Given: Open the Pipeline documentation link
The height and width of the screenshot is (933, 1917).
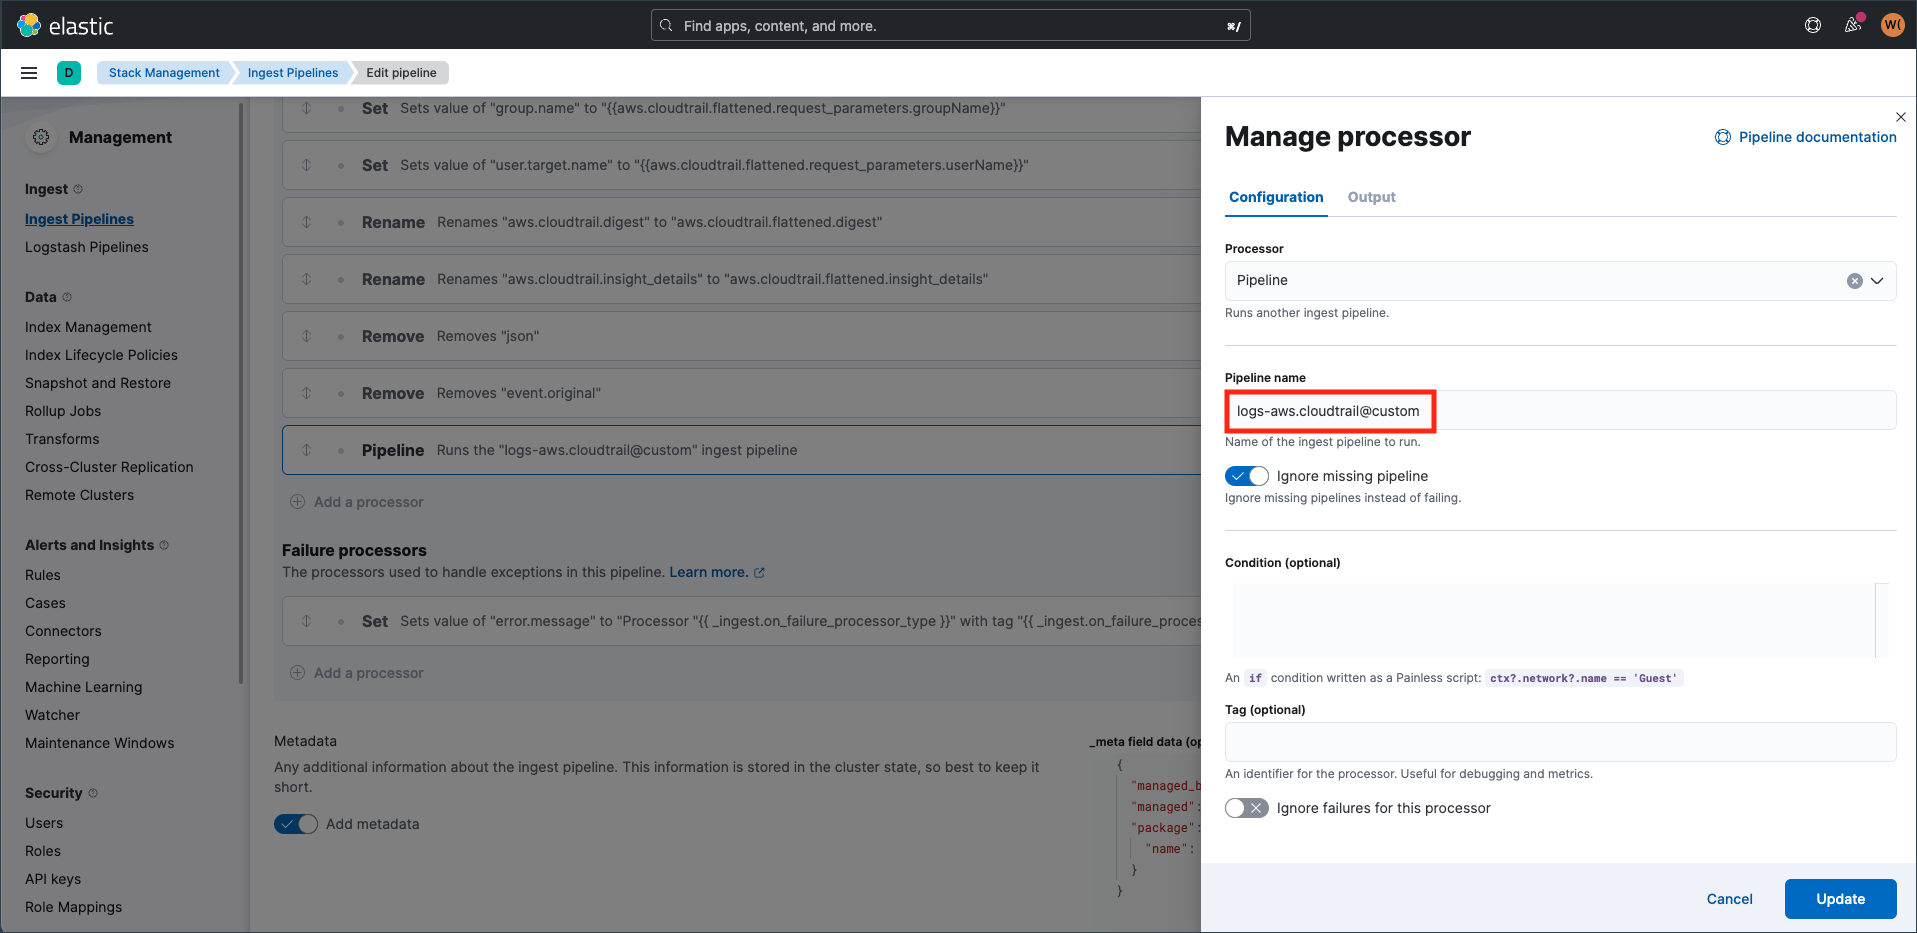Looking at the screenshot, I should [x=1805, y=136].
